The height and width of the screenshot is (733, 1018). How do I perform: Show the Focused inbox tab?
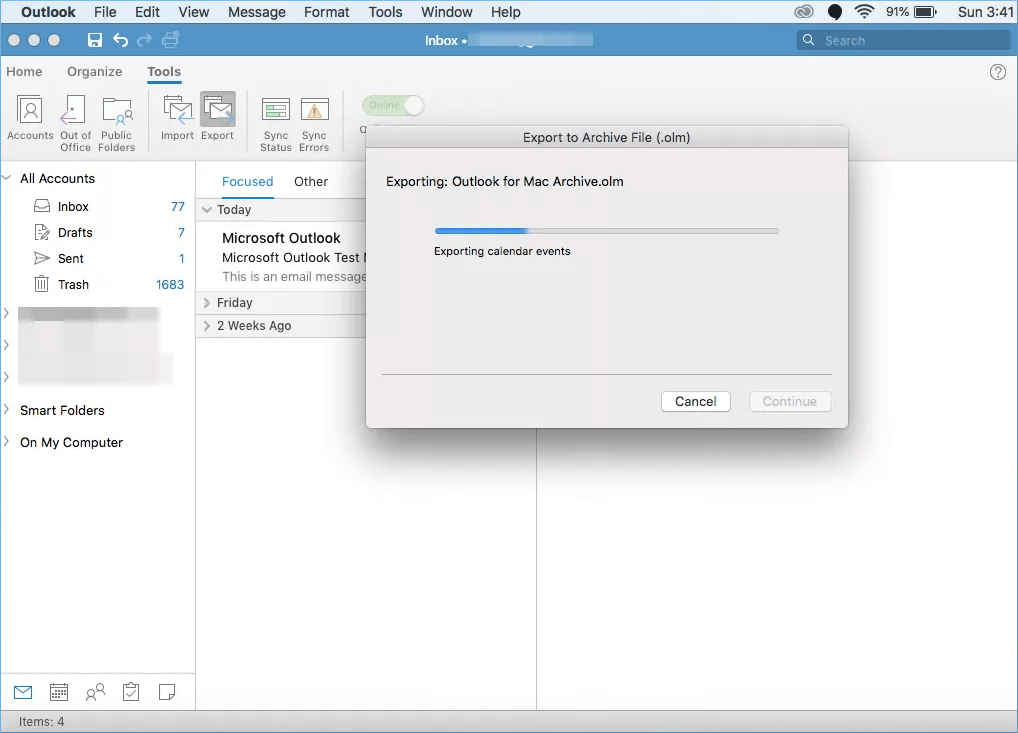[247, 182]
